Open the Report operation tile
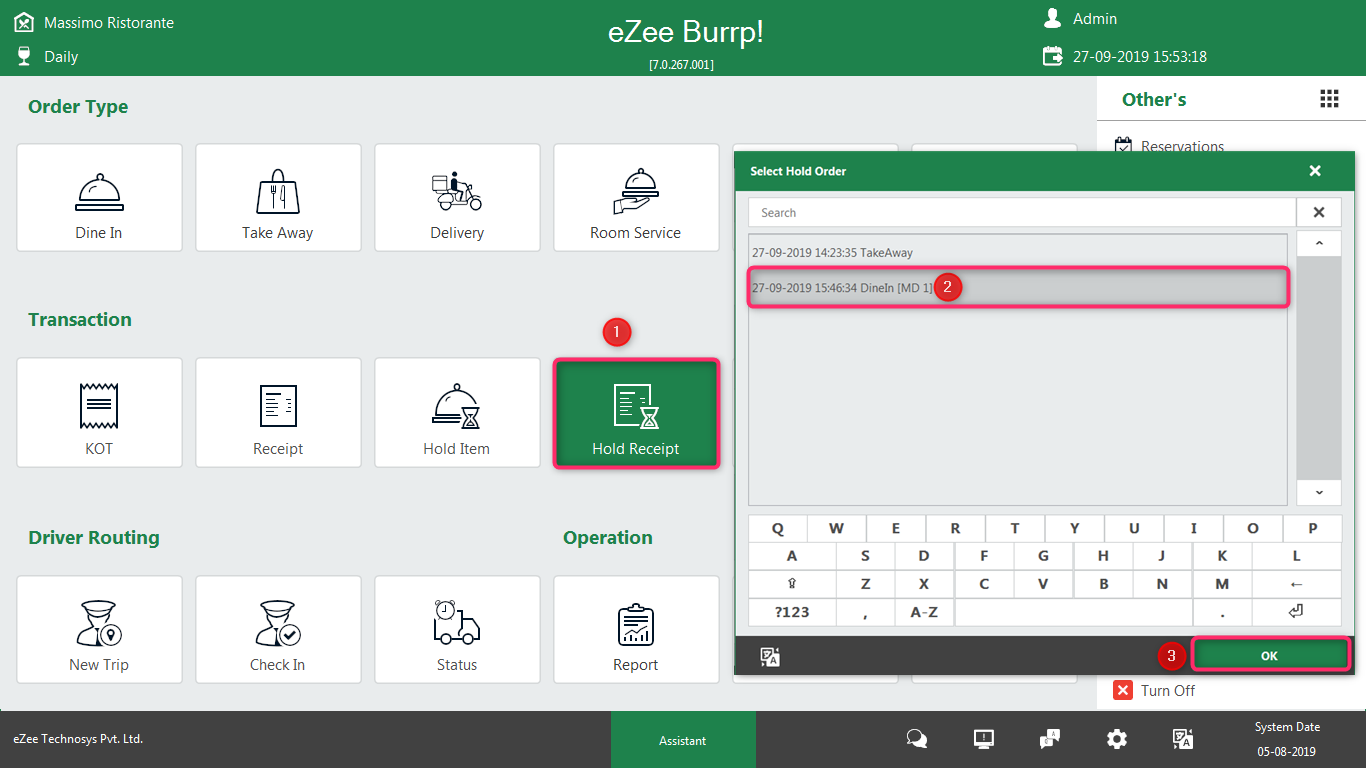1366x768 pixels. click(636, 629)
